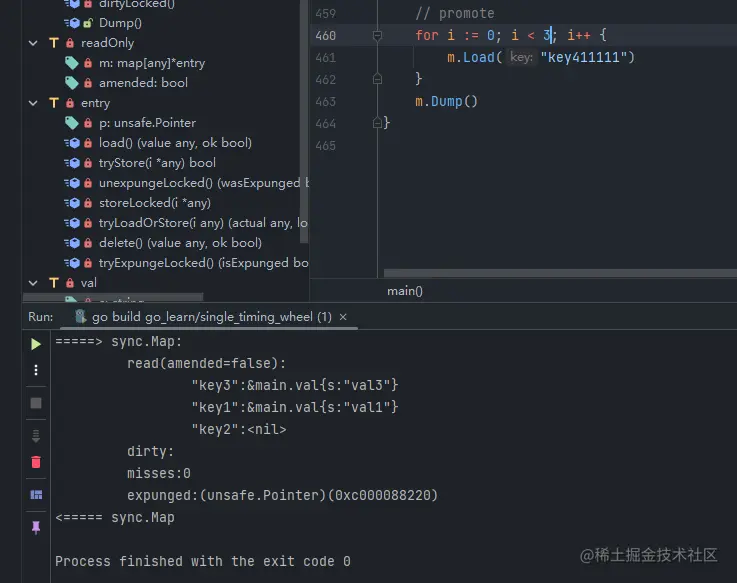Click the structure panel horizontal scrollbar
The width and height of the screenshot is (737, 583).
tap(113, 298)
